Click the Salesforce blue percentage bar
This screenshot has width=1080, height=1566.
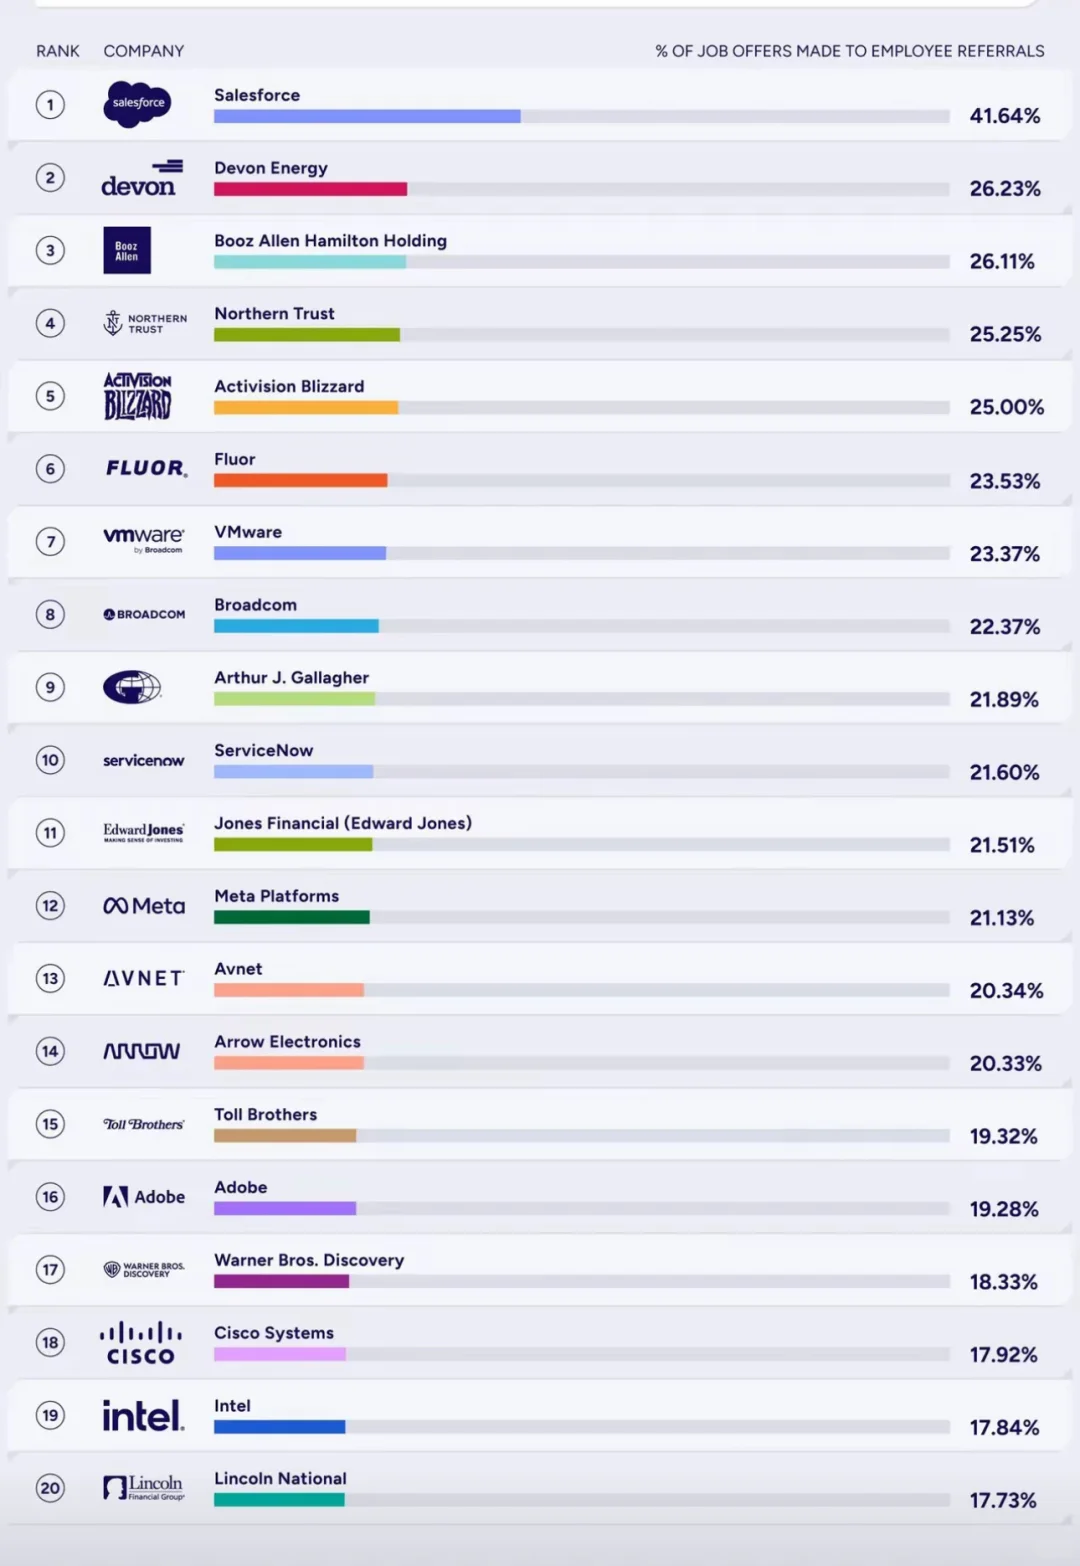tap(367, 116)
